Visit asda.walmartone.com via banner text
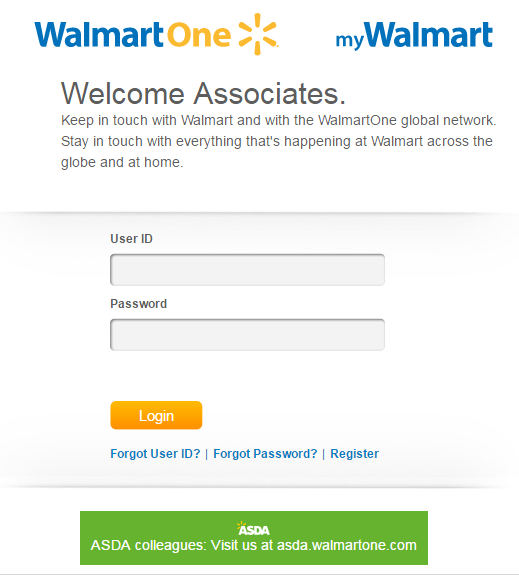 (347, 545)
